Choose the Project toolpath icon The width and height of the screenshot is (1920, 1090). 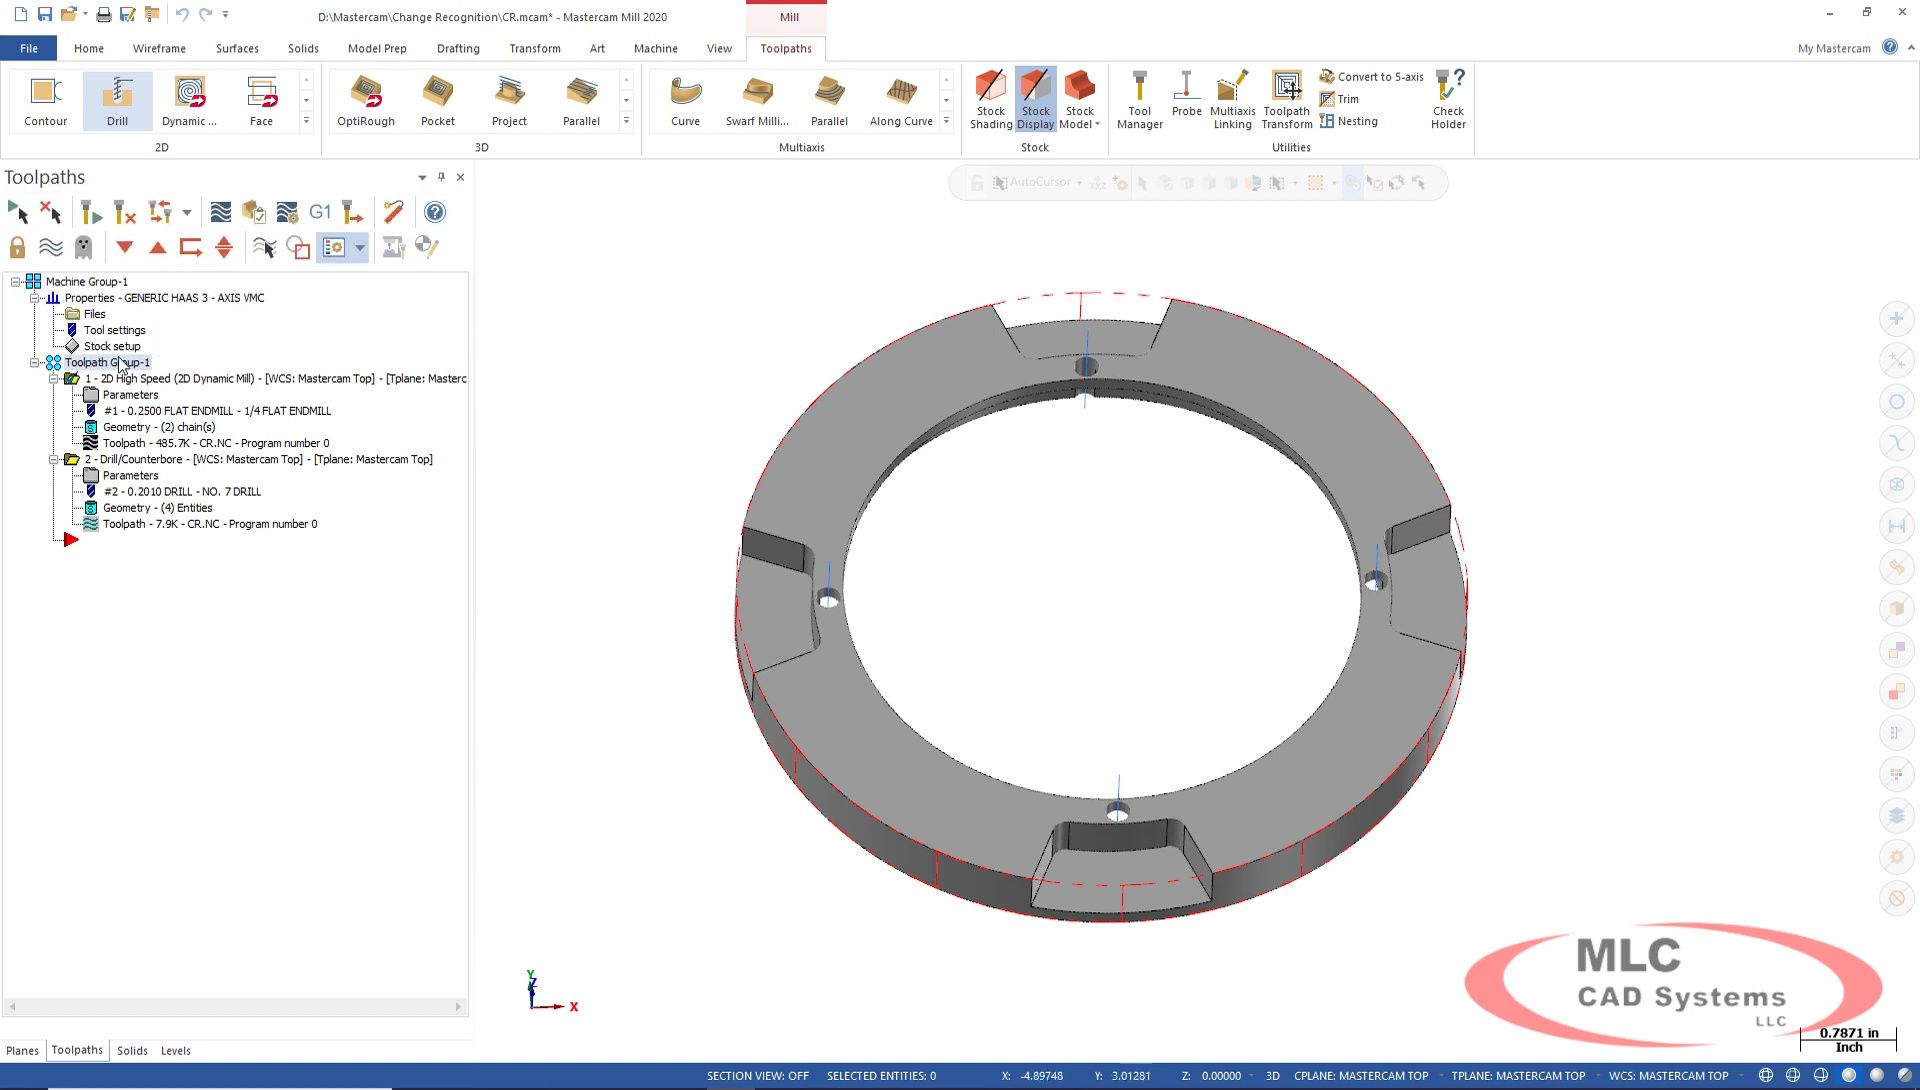point(509,101)
